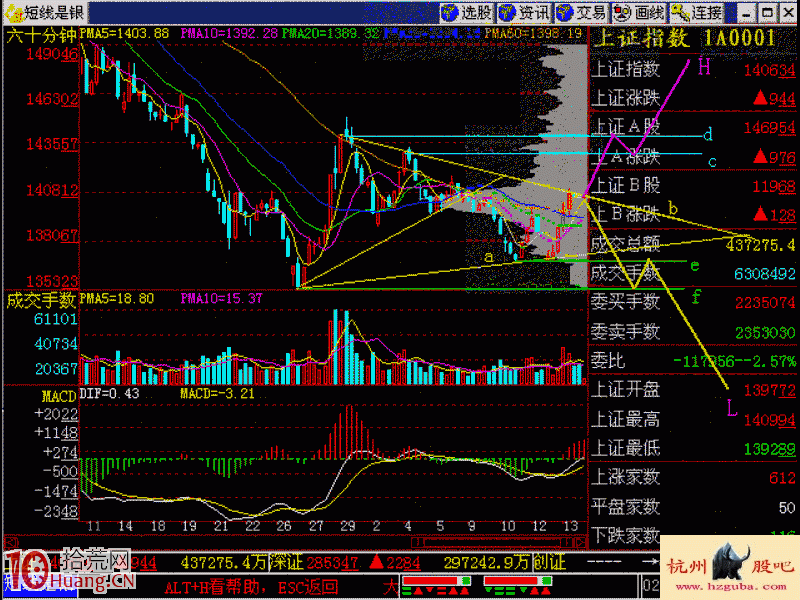Click the chart horizontal scrollbar thumb
Viewport: 800px width, 600px height.
tap(494, 542)
